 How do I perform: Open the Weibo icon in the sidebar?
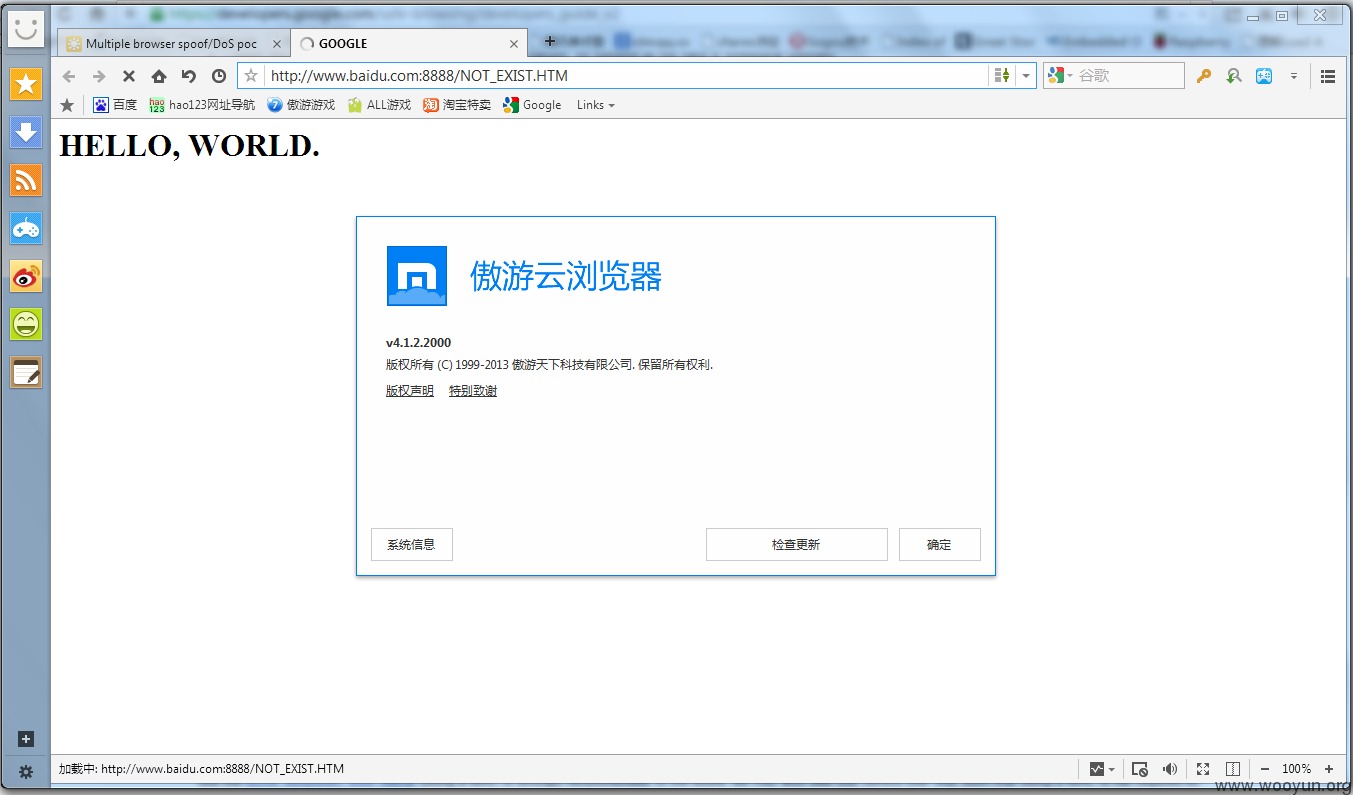(x=26, y=276)
